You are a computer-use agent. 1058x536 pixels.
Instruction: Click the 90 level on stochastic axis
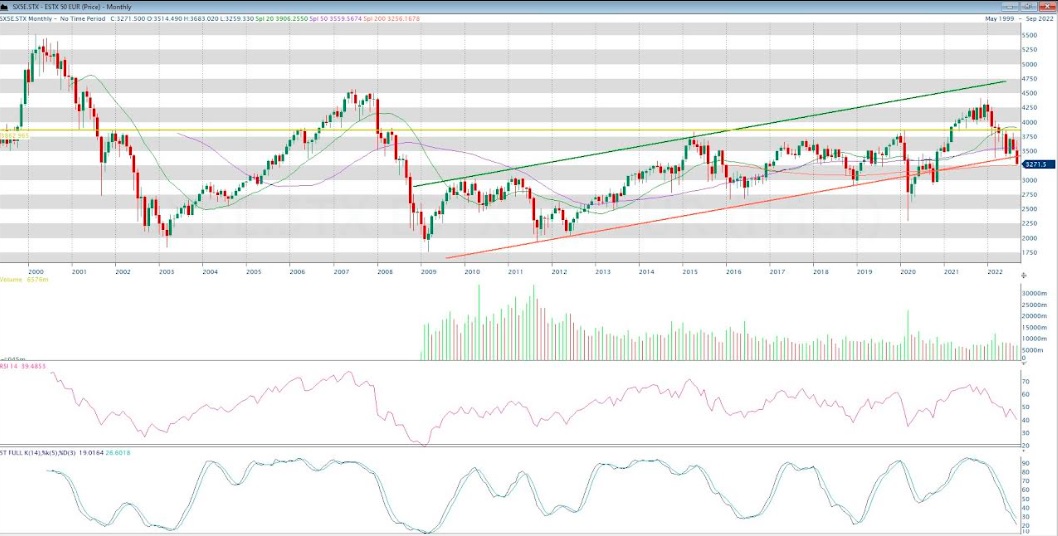pyautogui.click(x=1028, y=464)
